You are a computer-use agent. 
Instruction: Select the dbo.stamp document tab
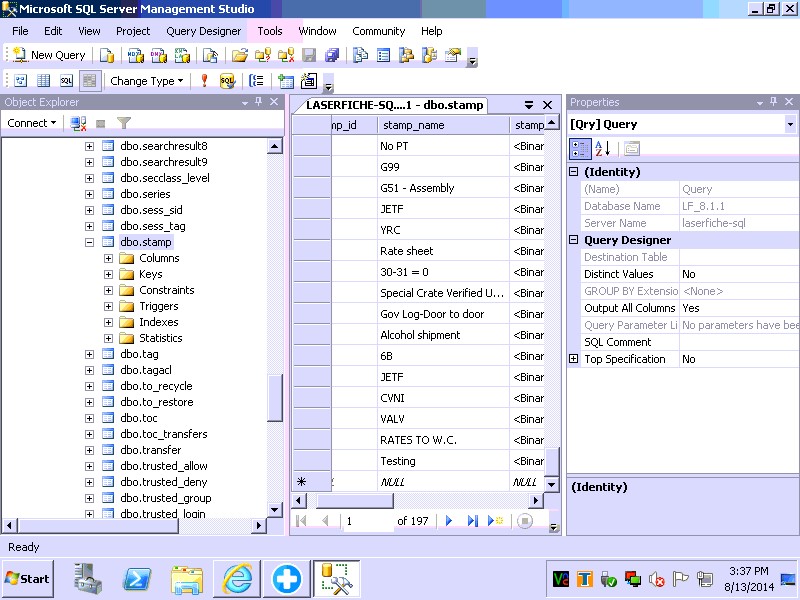pyautogui.click(x=394, y=104)
